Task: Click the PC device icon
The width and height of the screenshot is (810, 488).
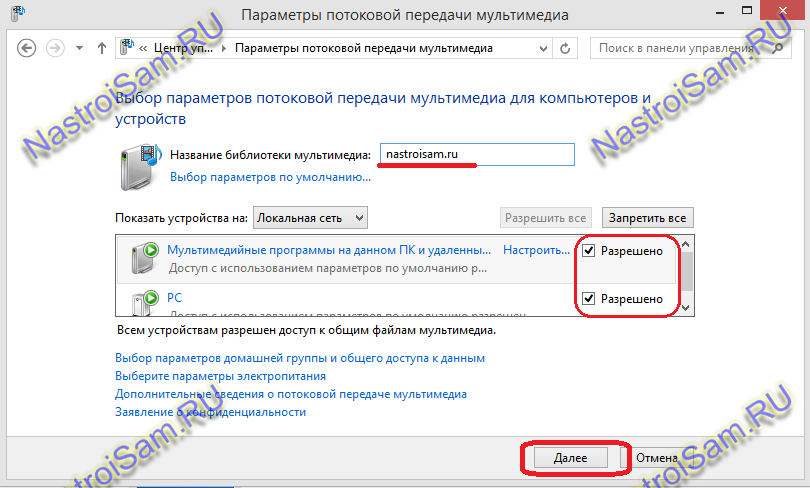Action: [144, 303]
